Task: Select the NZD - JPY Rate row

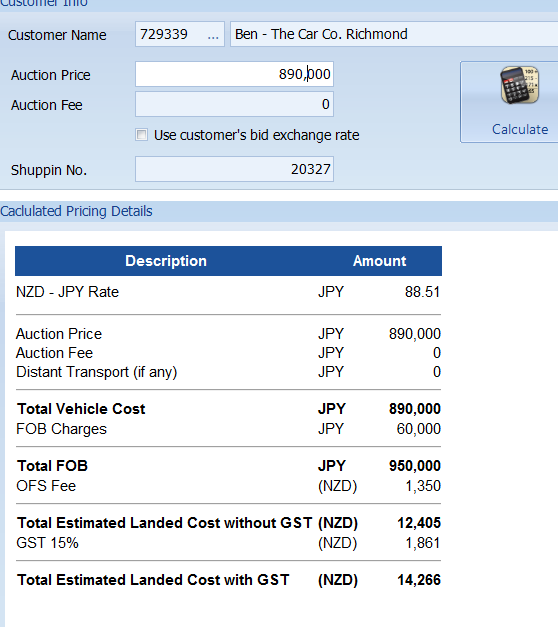Action: tap(228, 292)
